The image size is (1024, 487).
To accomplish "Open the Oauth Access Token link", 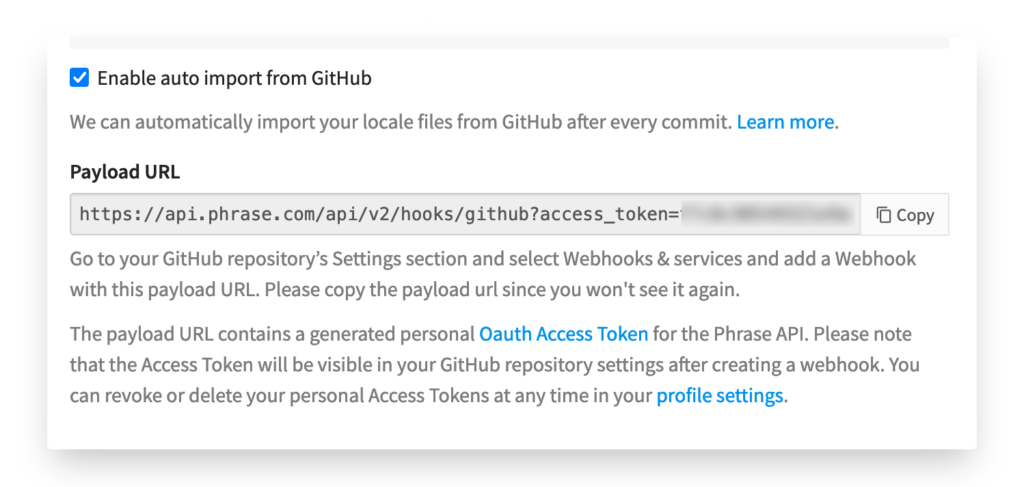I will [563, 333].
